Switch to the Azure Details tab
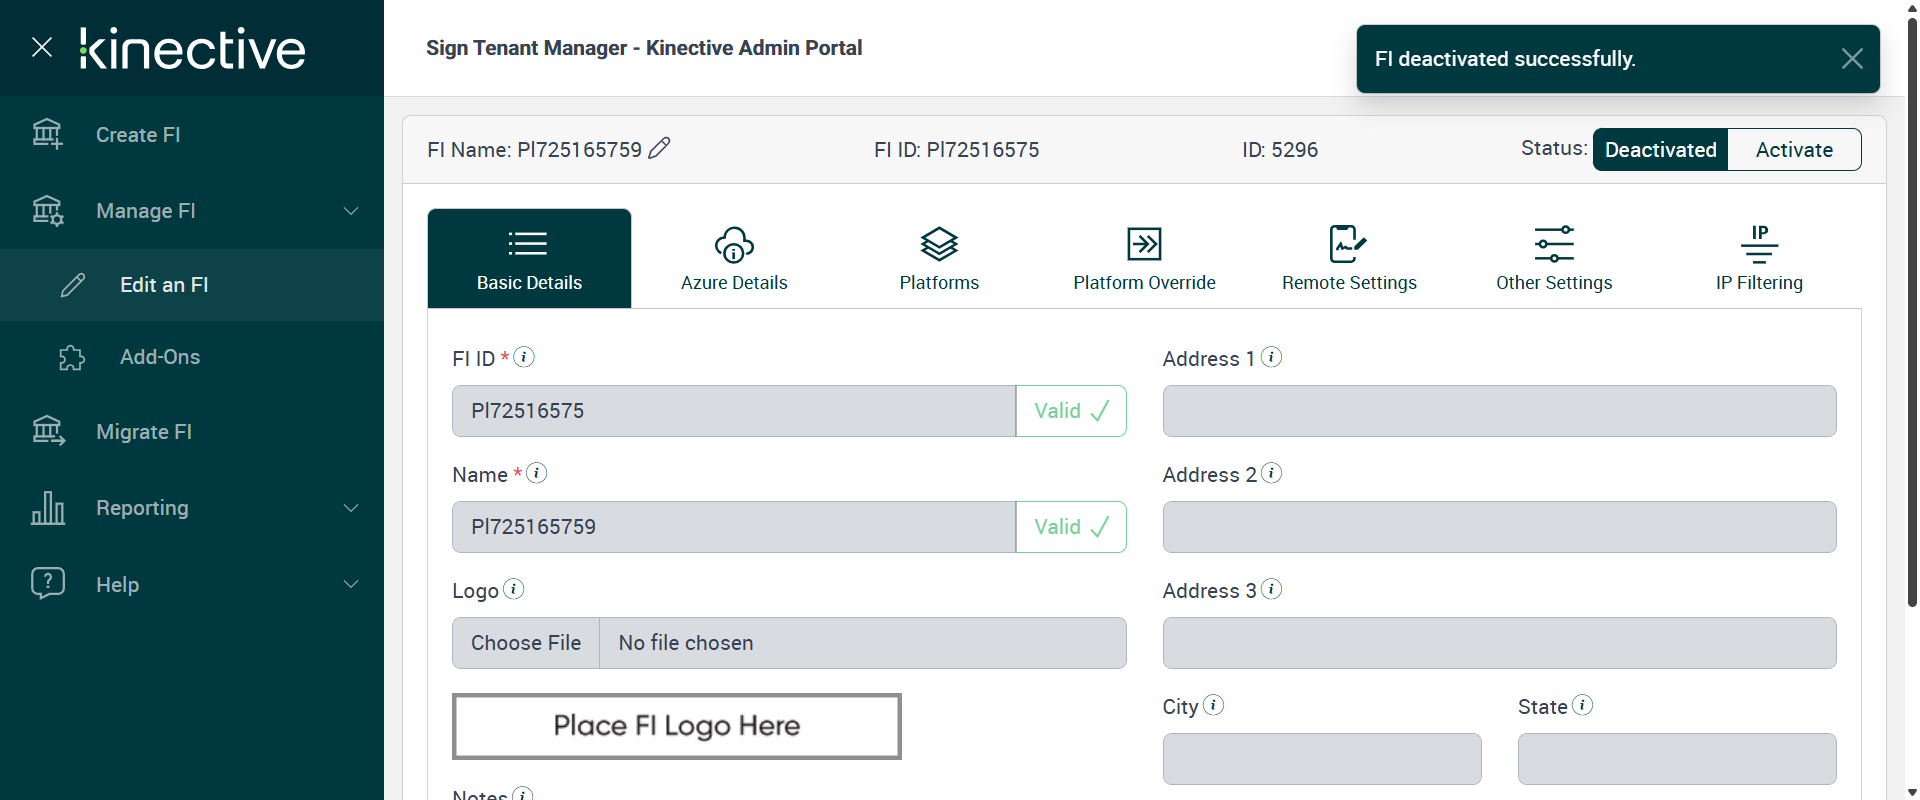1920x800 pixels. 734,259
